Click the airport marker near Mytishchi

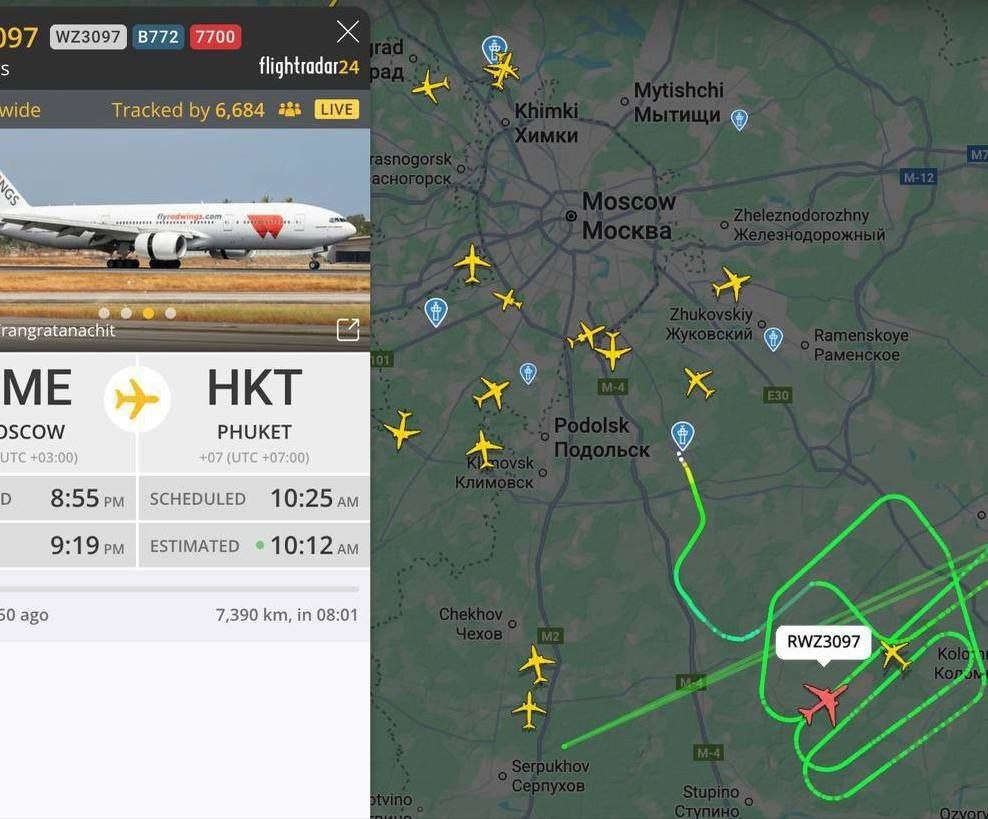click(x=739, y=119)
